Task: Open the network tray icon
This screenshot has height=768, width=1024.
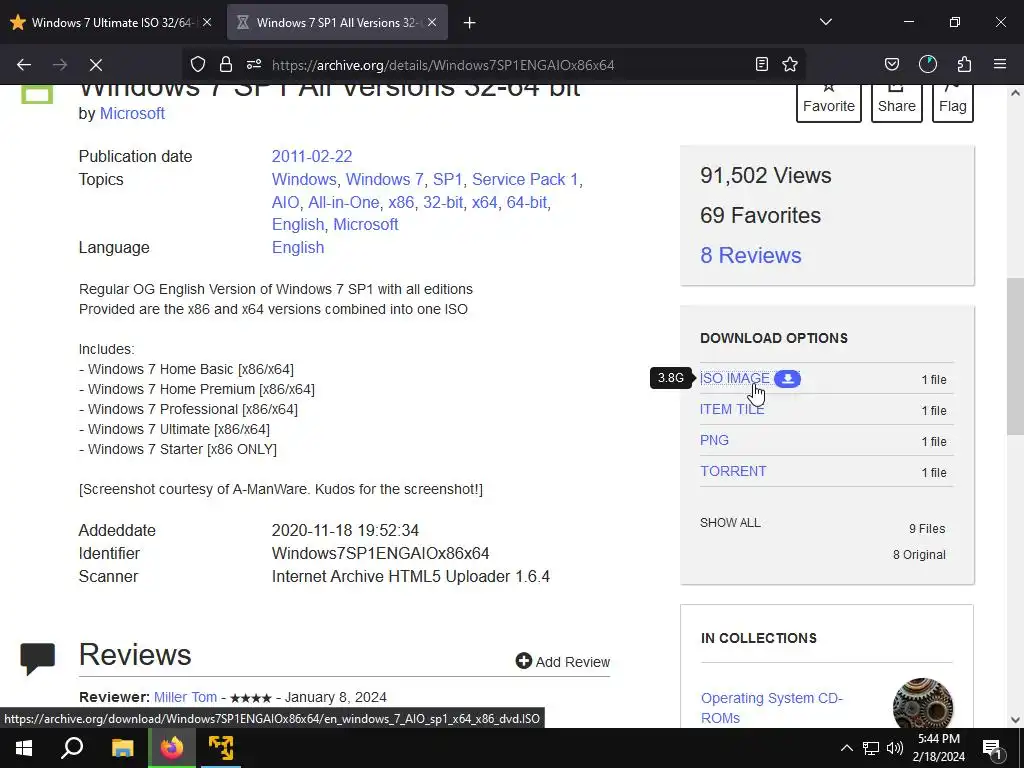Action: pyautogui.click(x=871, y=748)
